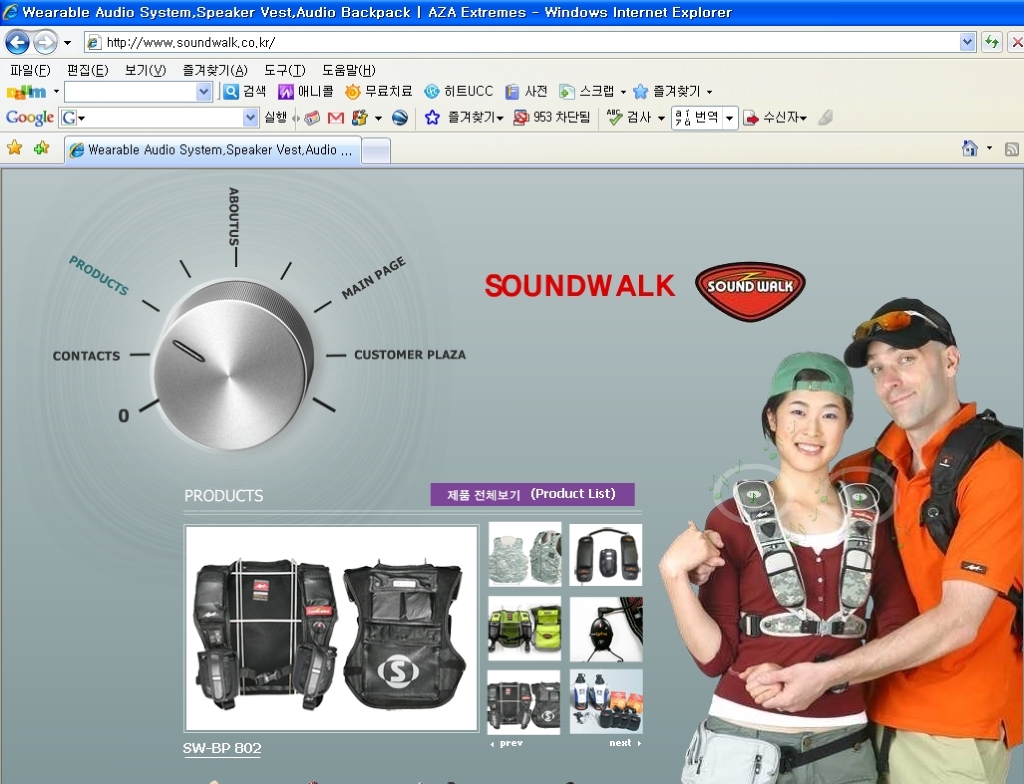Open the 편집(E) menu
Image resolution: width=1024 pixels, height=784 pixels.
pyautogui.click(x=88, y=70)
